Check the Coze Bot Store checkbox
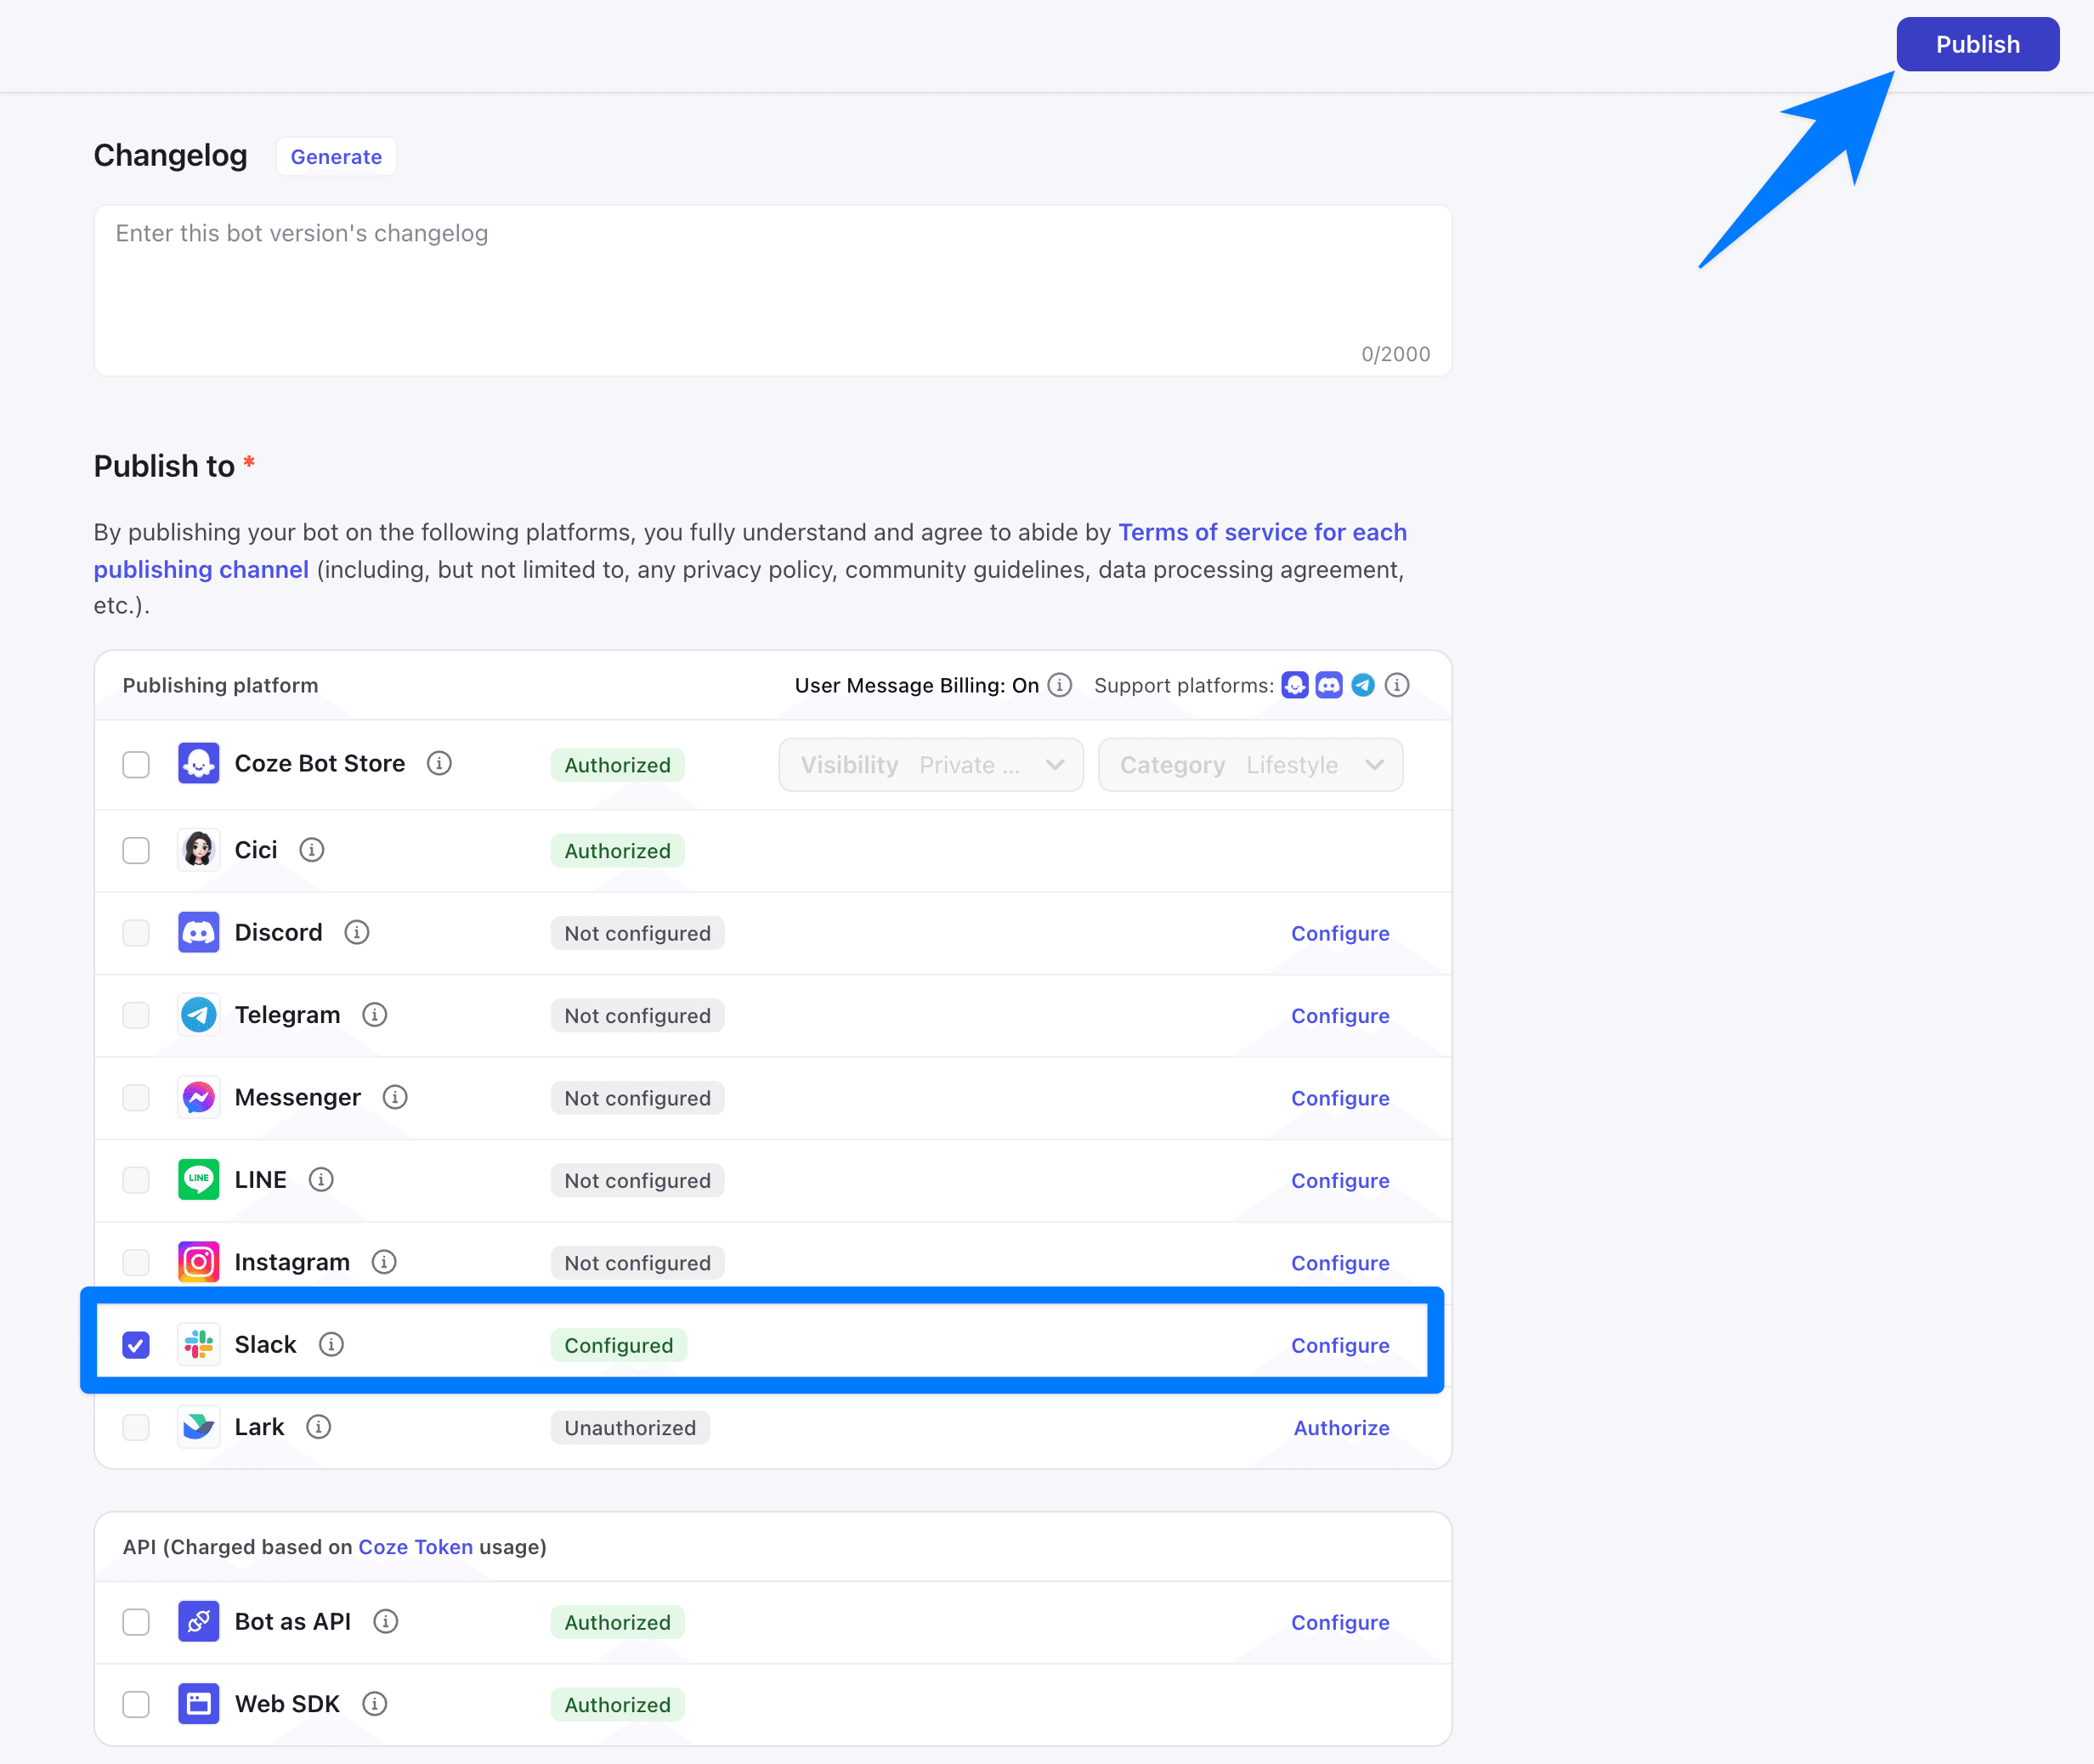 click(x=136, y=765)
